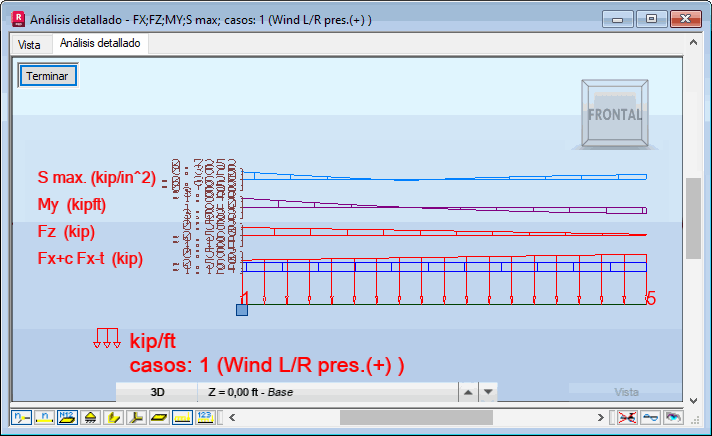Viewport: 712px width, 436px height.
Task: Close the Análisis detallado window
Action: (x=685, y=19)
